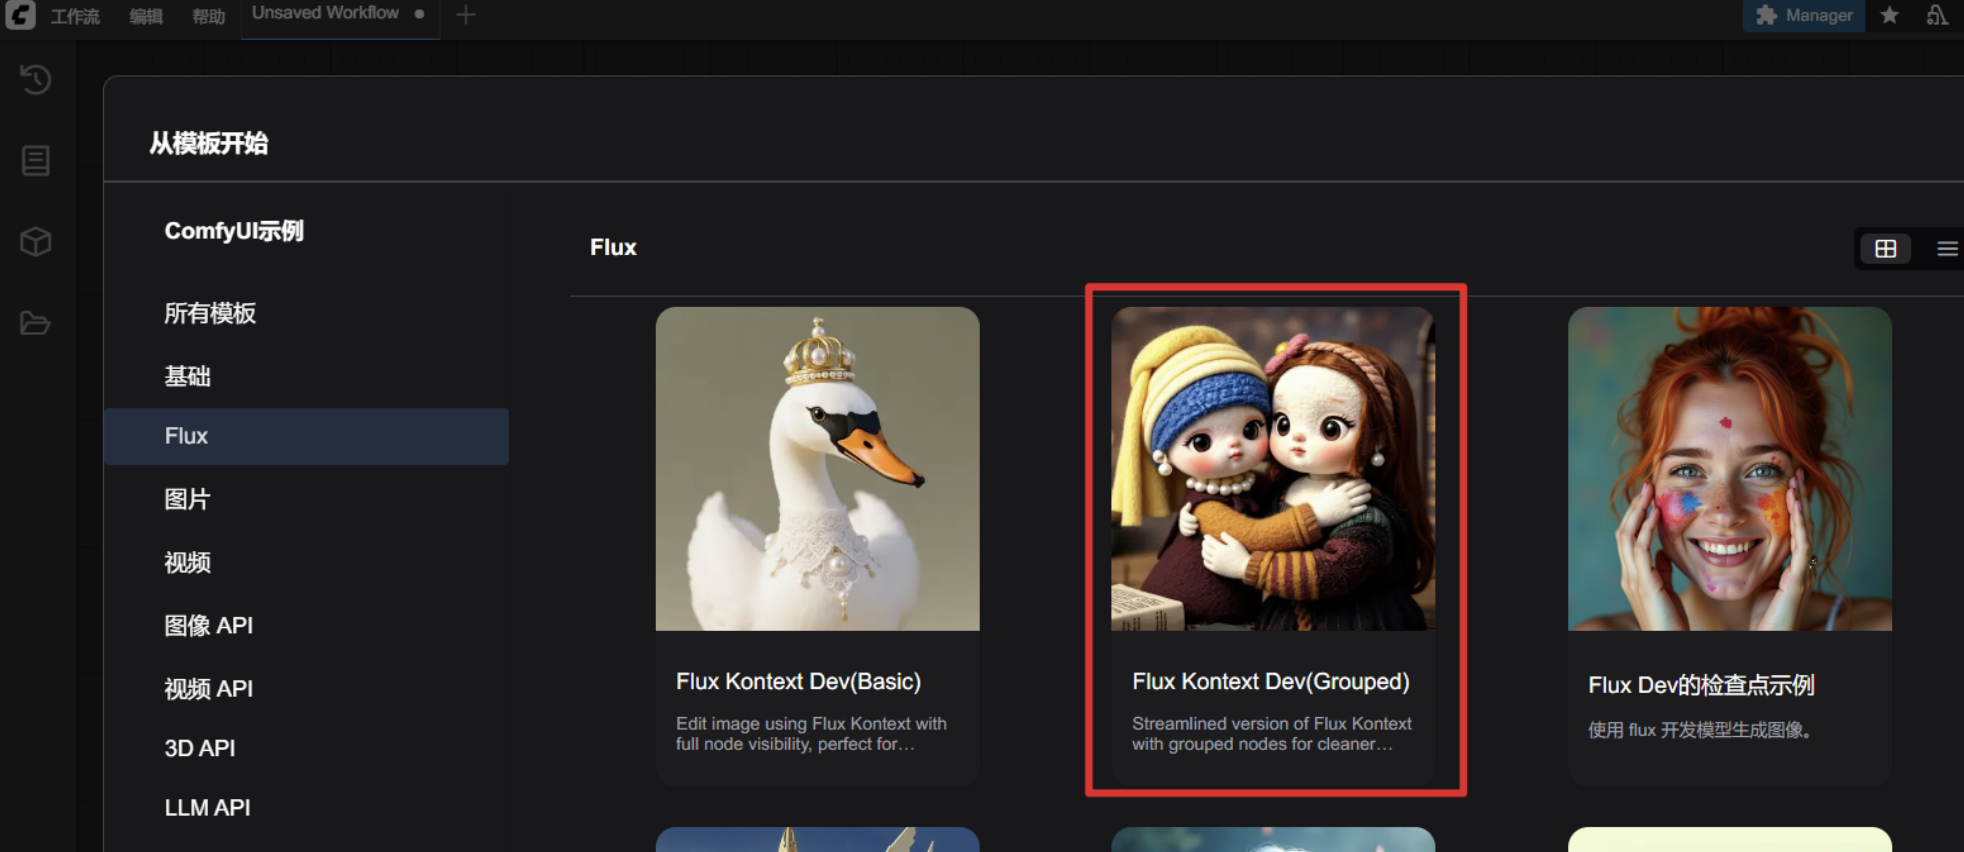Screen dimensions: 1964x852
Task: Switch templates to grid view
Action: click(x=1885, y=248)
